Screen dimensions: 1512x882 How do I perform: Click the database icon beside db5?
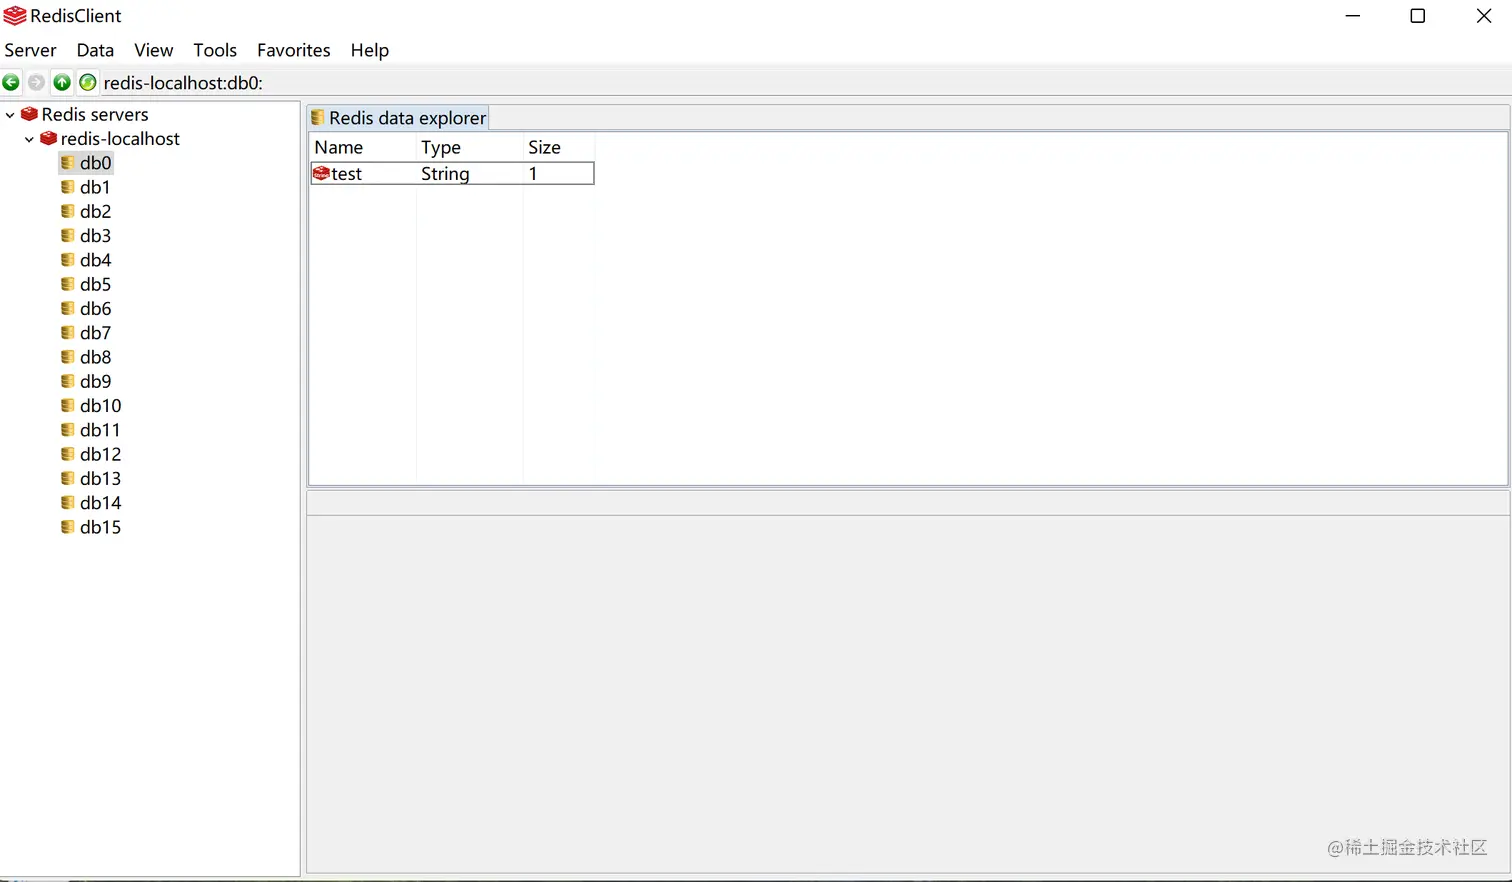pyautogui.click(x=68, y=284)
